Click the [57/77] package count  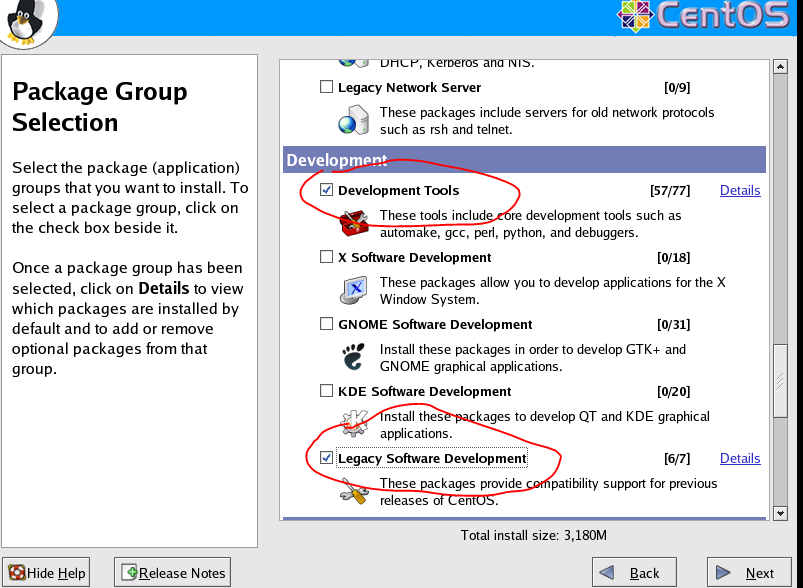click(670, 191)
